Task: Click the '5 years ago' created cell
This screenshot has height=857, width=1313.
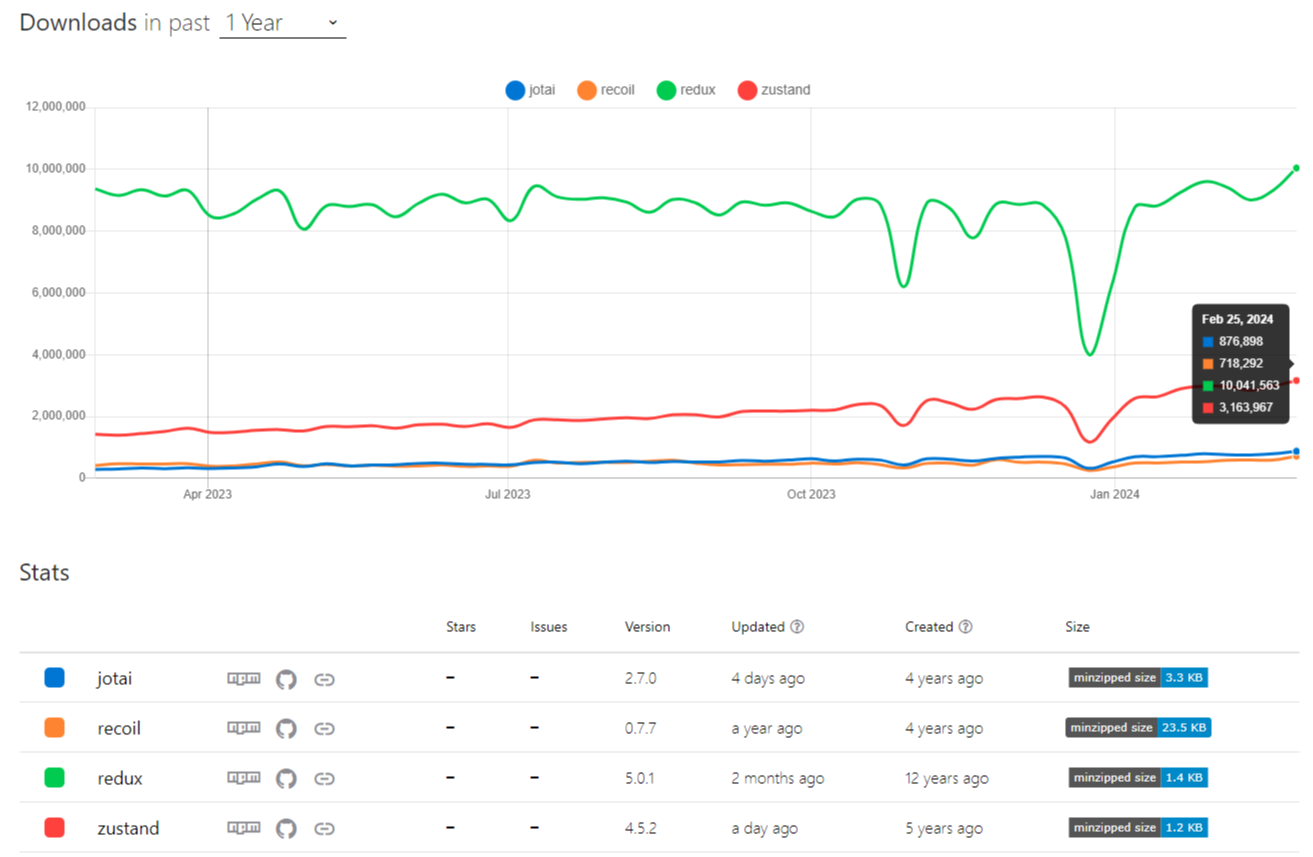Action: [944, 828]
